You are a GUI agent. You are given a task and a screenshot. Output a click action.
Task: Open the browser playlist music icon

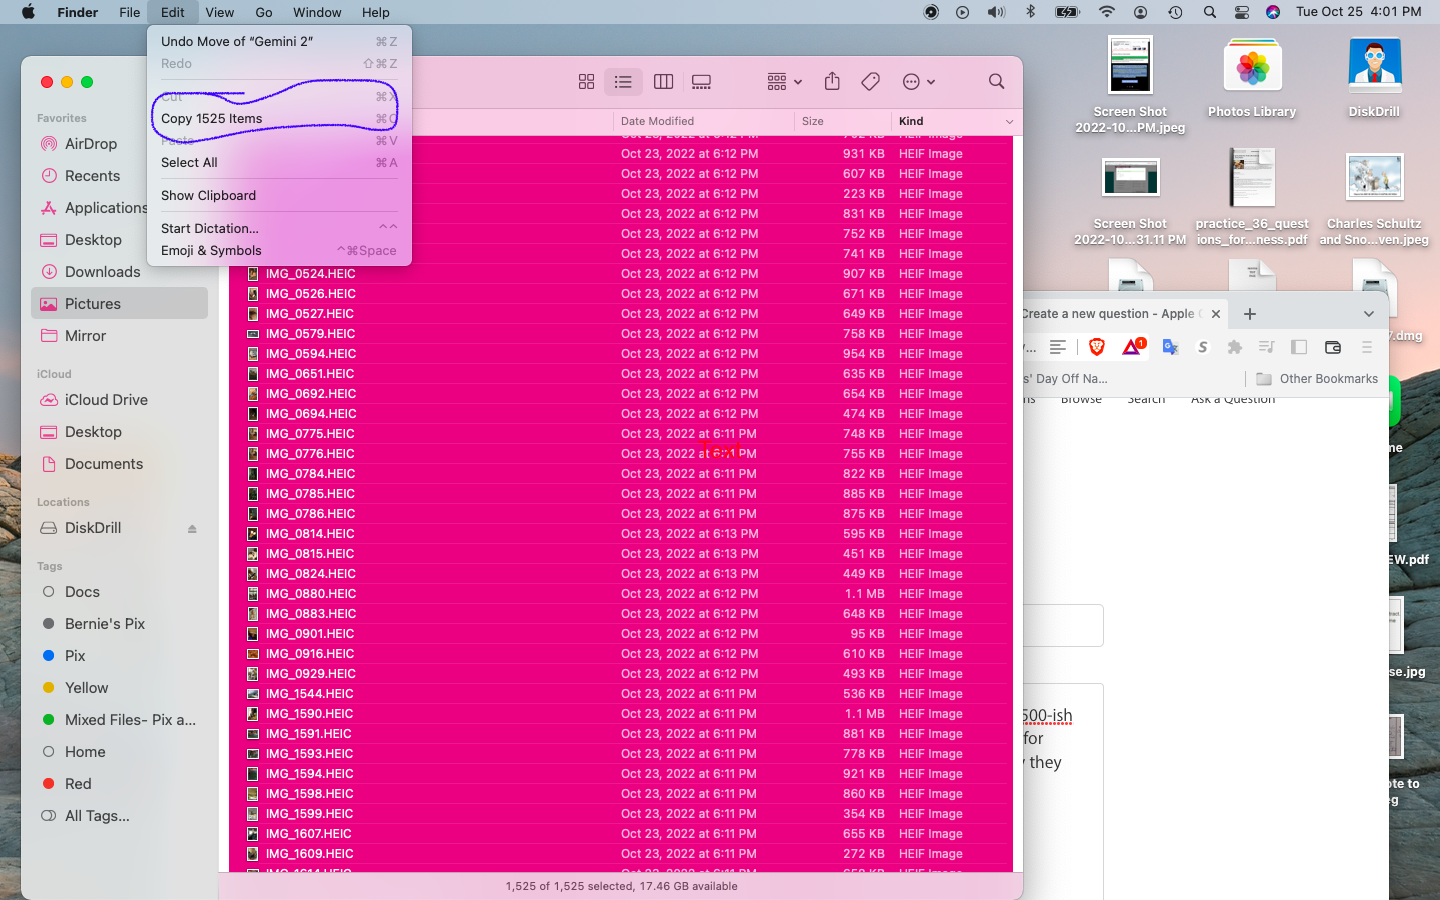tap(1267, 347)
